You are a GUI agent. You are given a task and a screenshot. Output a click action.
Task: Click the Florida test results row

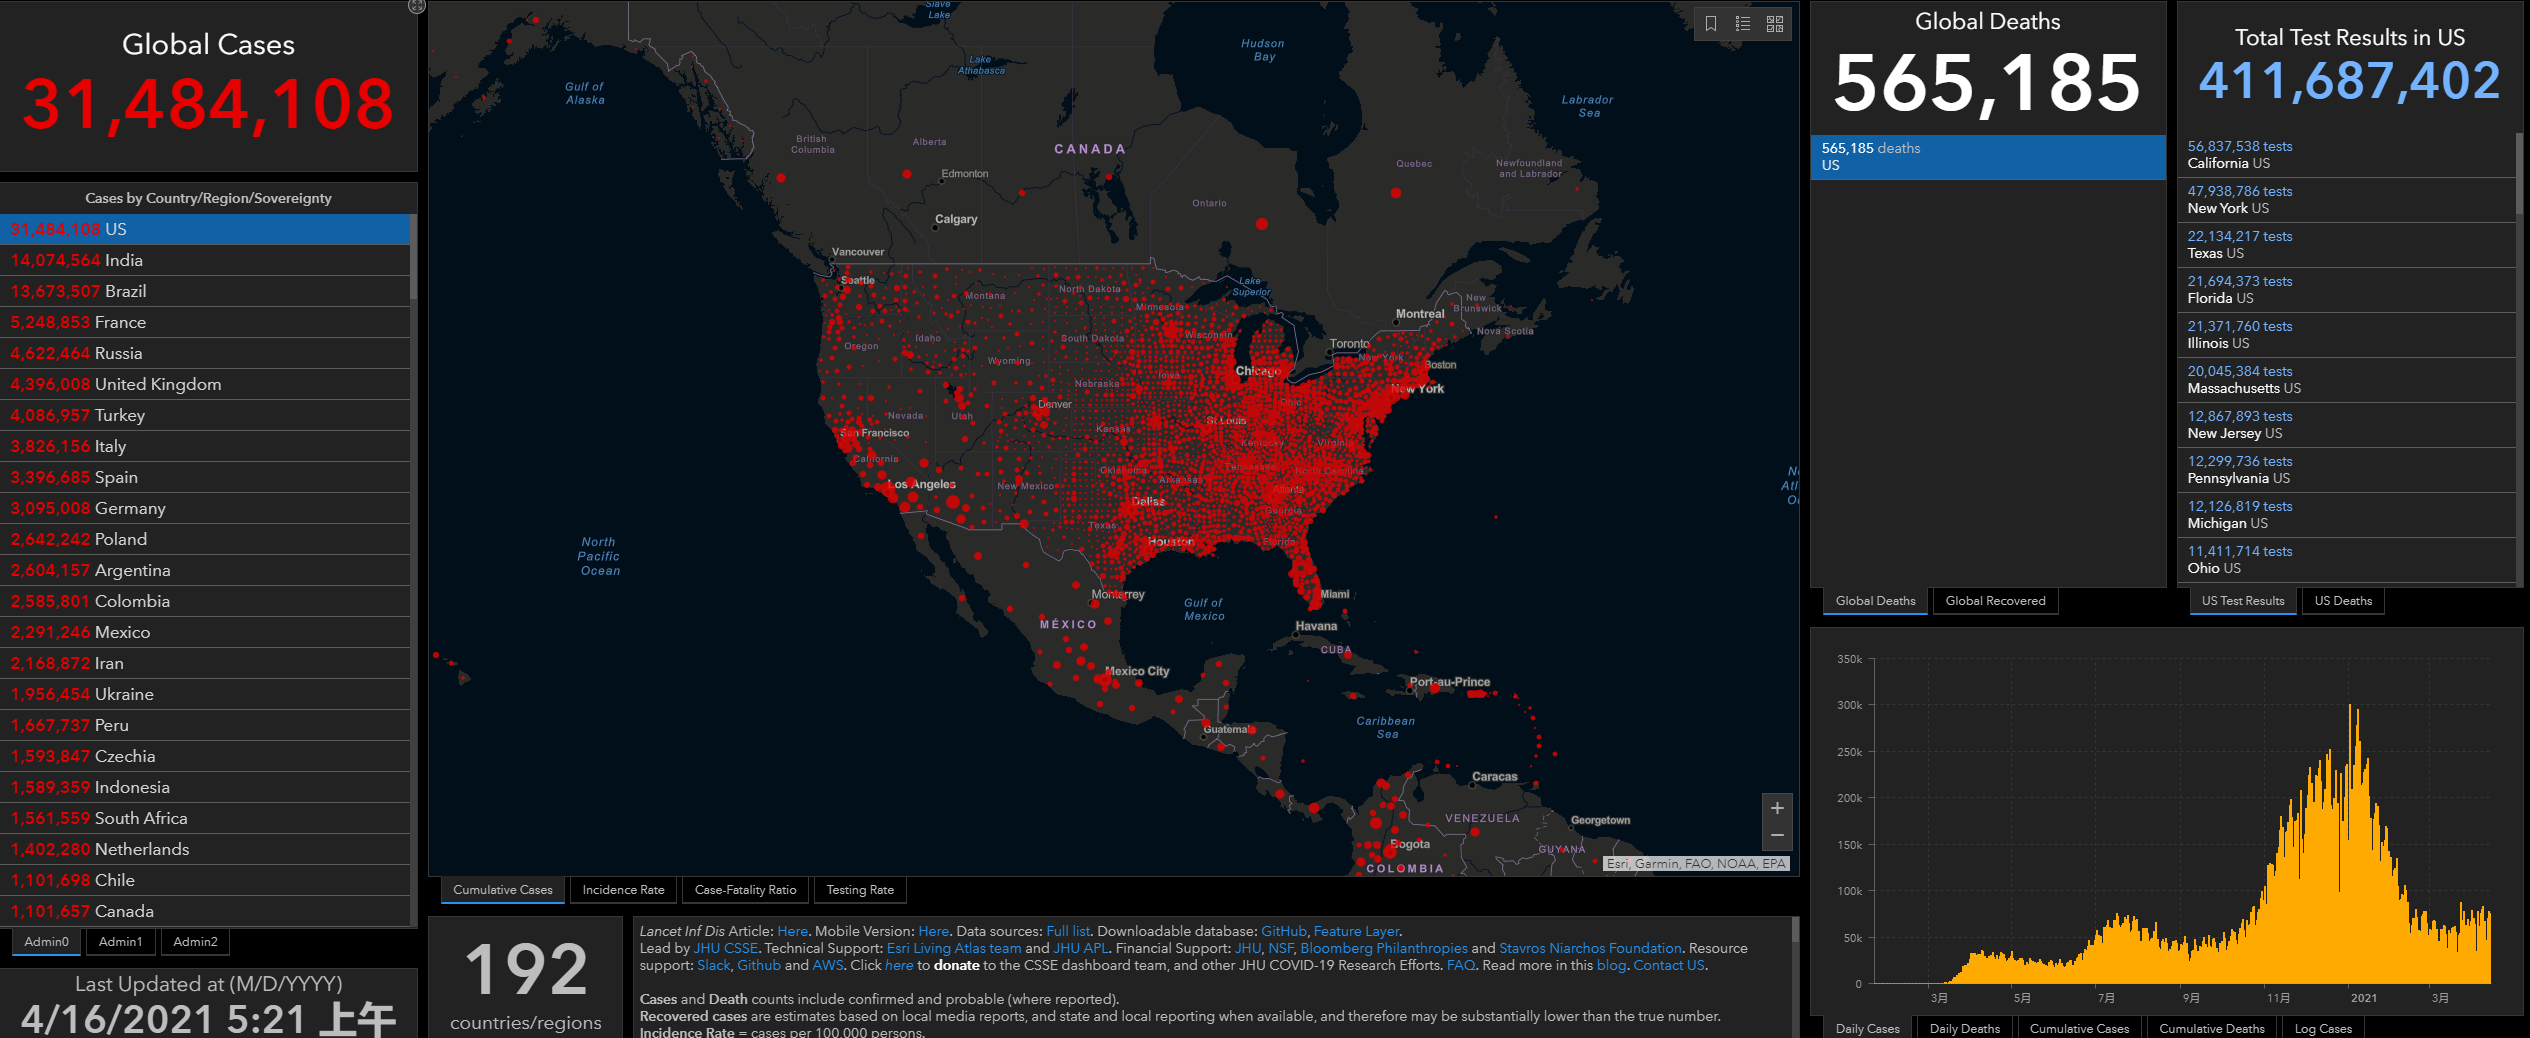tap(2346, 290)
